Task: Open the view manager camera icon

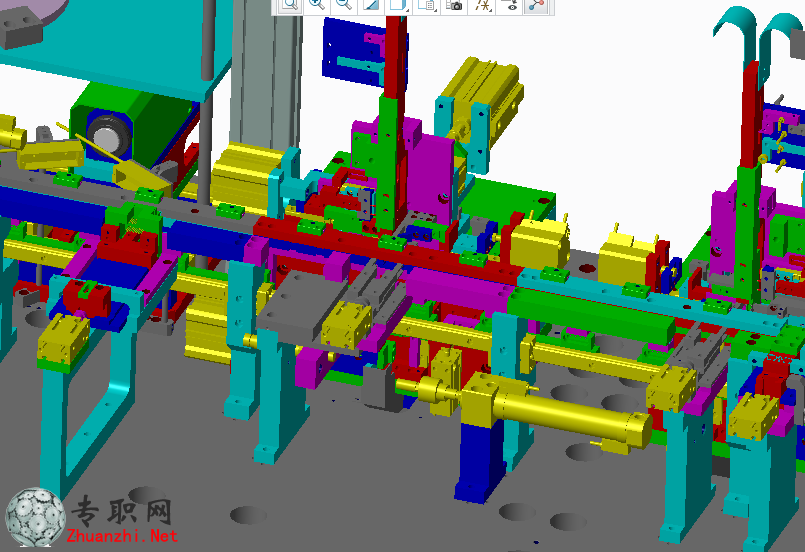Action: coord(454,5)
